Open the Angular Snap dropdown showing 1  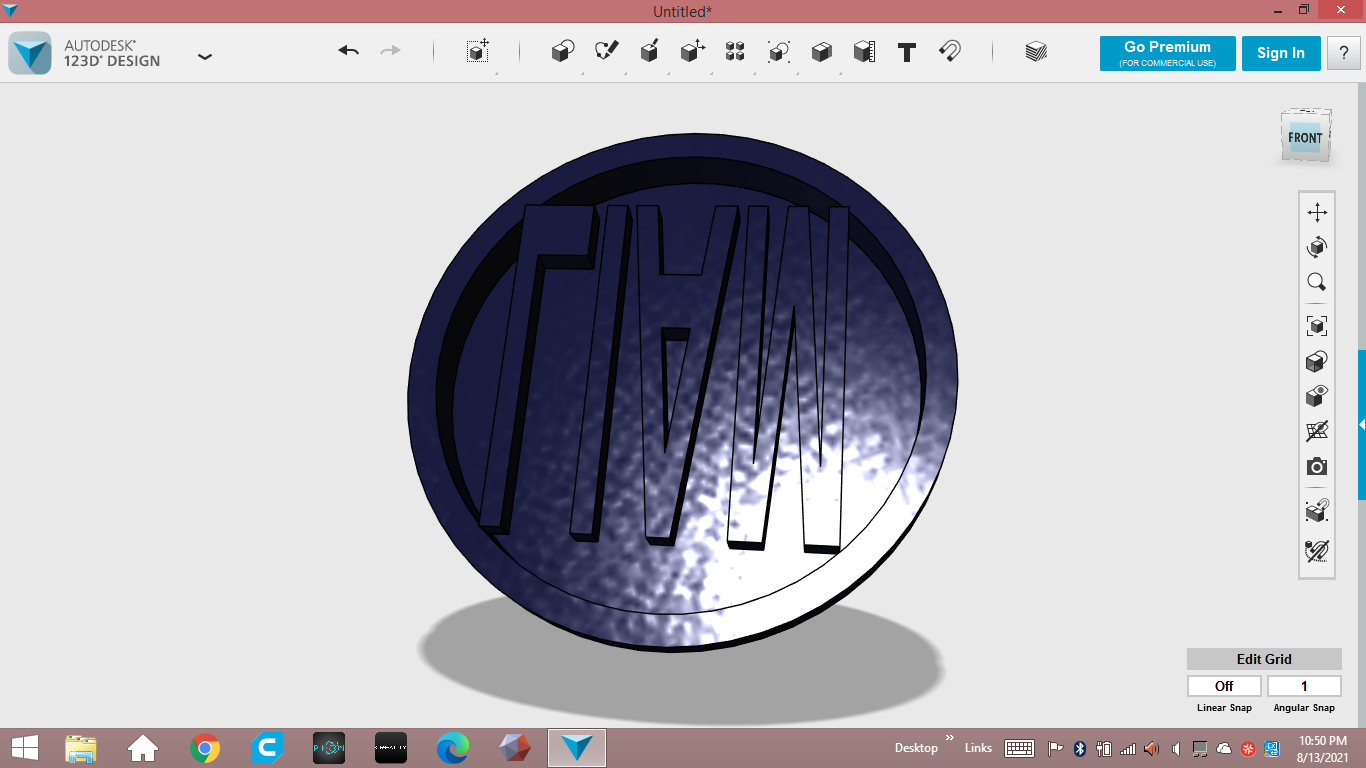1304,686
